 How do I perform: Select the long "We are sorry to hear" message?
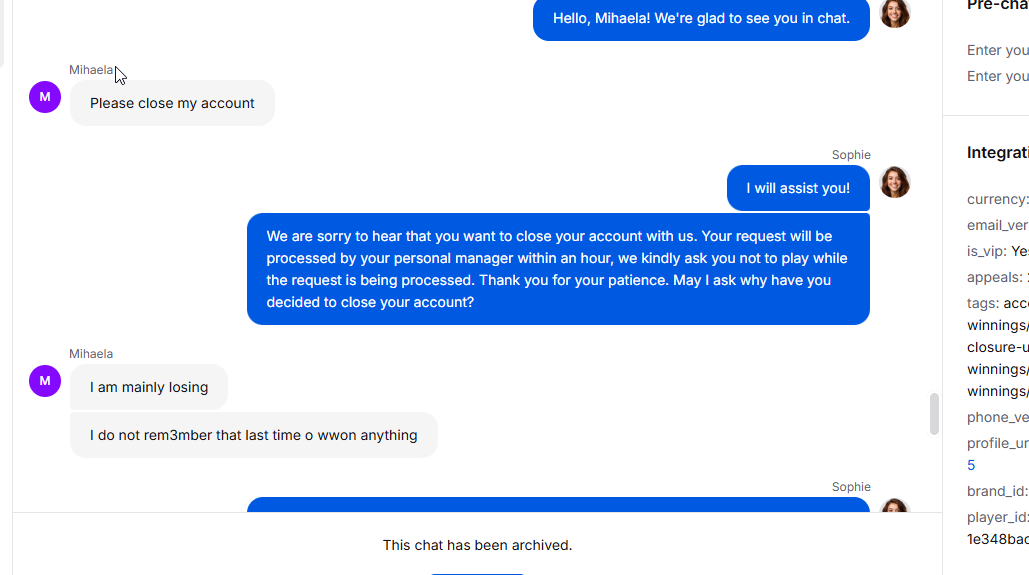pyautogui.click(x=558, y=269)
